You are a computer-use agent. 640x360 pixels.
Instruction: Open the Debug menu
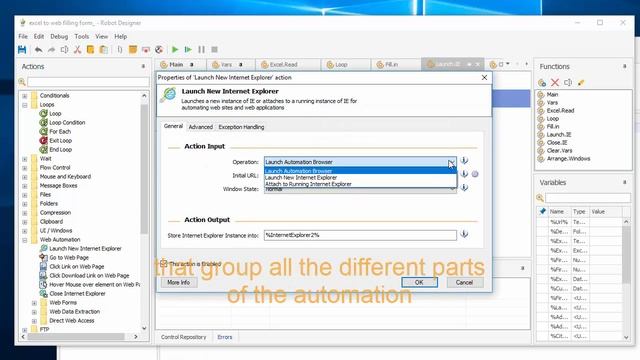[59, 36]
